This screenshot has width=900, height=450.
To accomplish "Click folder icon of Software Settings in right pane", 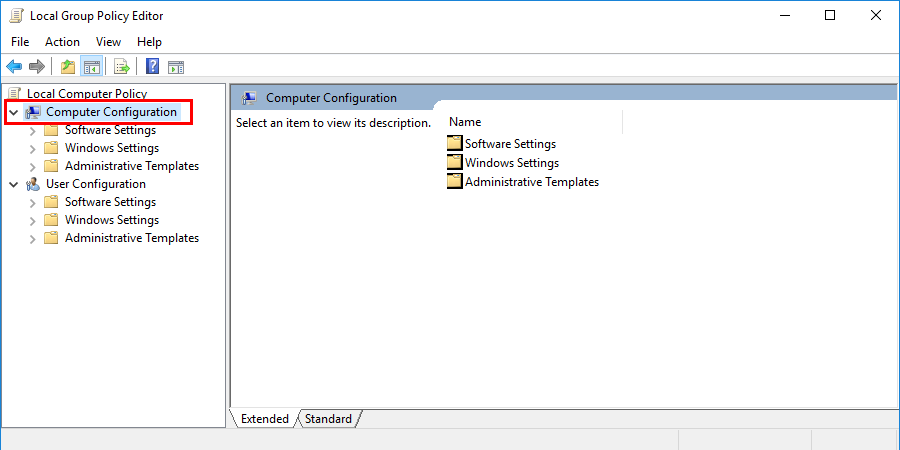I will [x=455, y=143].
